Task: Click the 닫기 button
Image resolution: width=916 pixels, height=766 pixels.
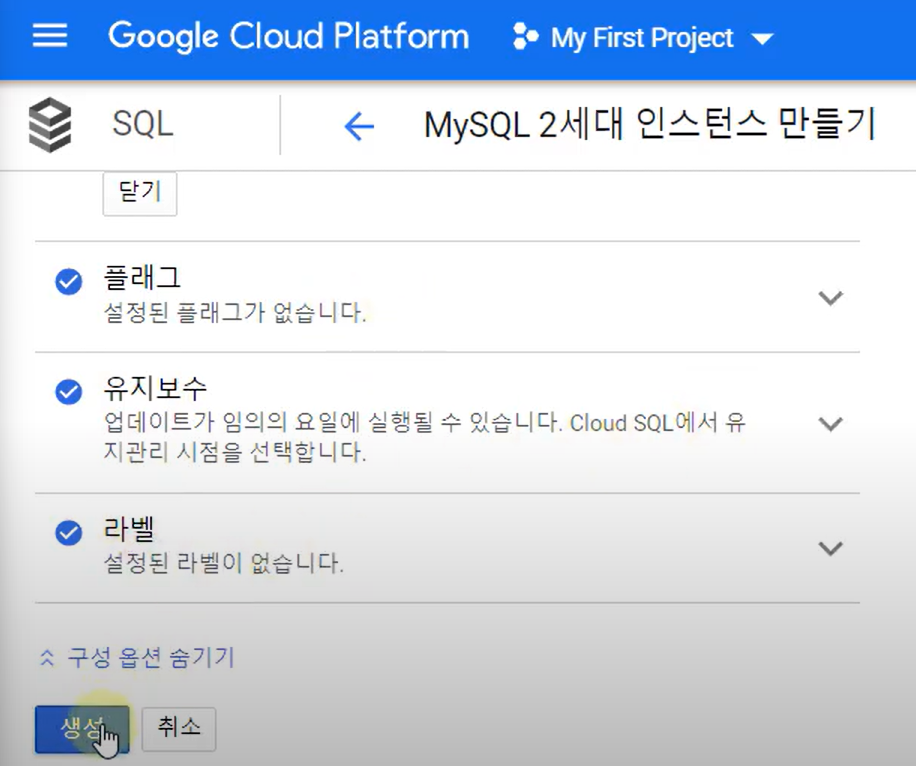Action: pyautogui.click(x=140, y=193)
